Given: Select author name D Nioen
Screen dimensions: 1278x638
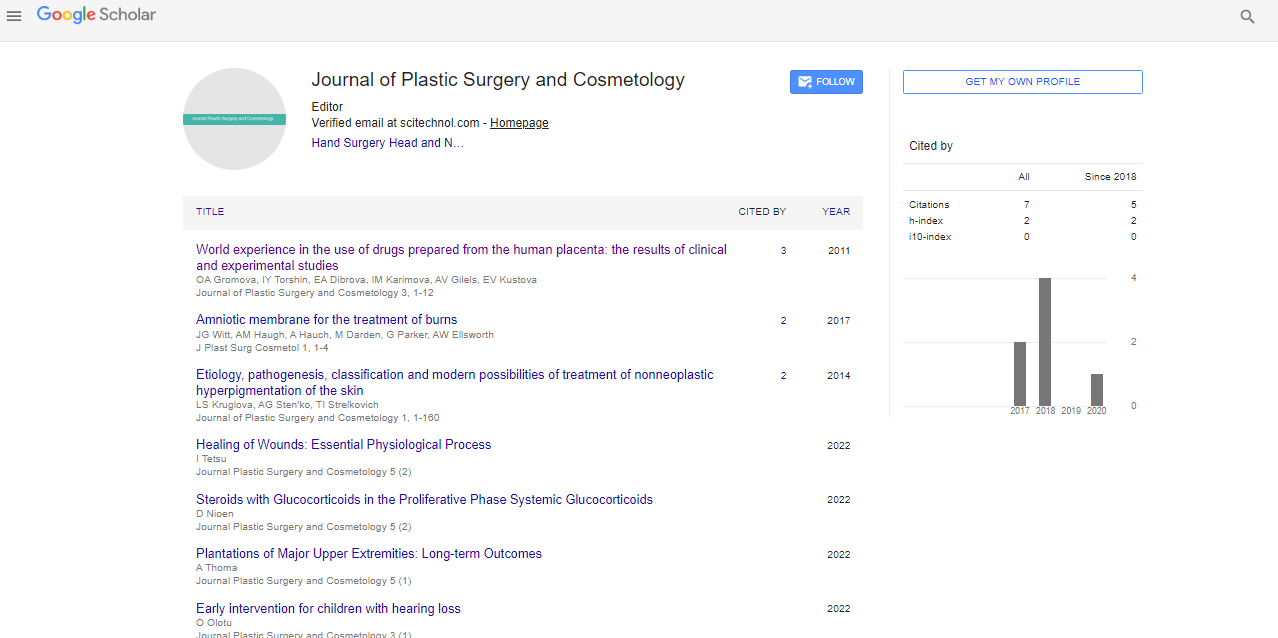Looking at the screenshot, I should tap(214, 514).
